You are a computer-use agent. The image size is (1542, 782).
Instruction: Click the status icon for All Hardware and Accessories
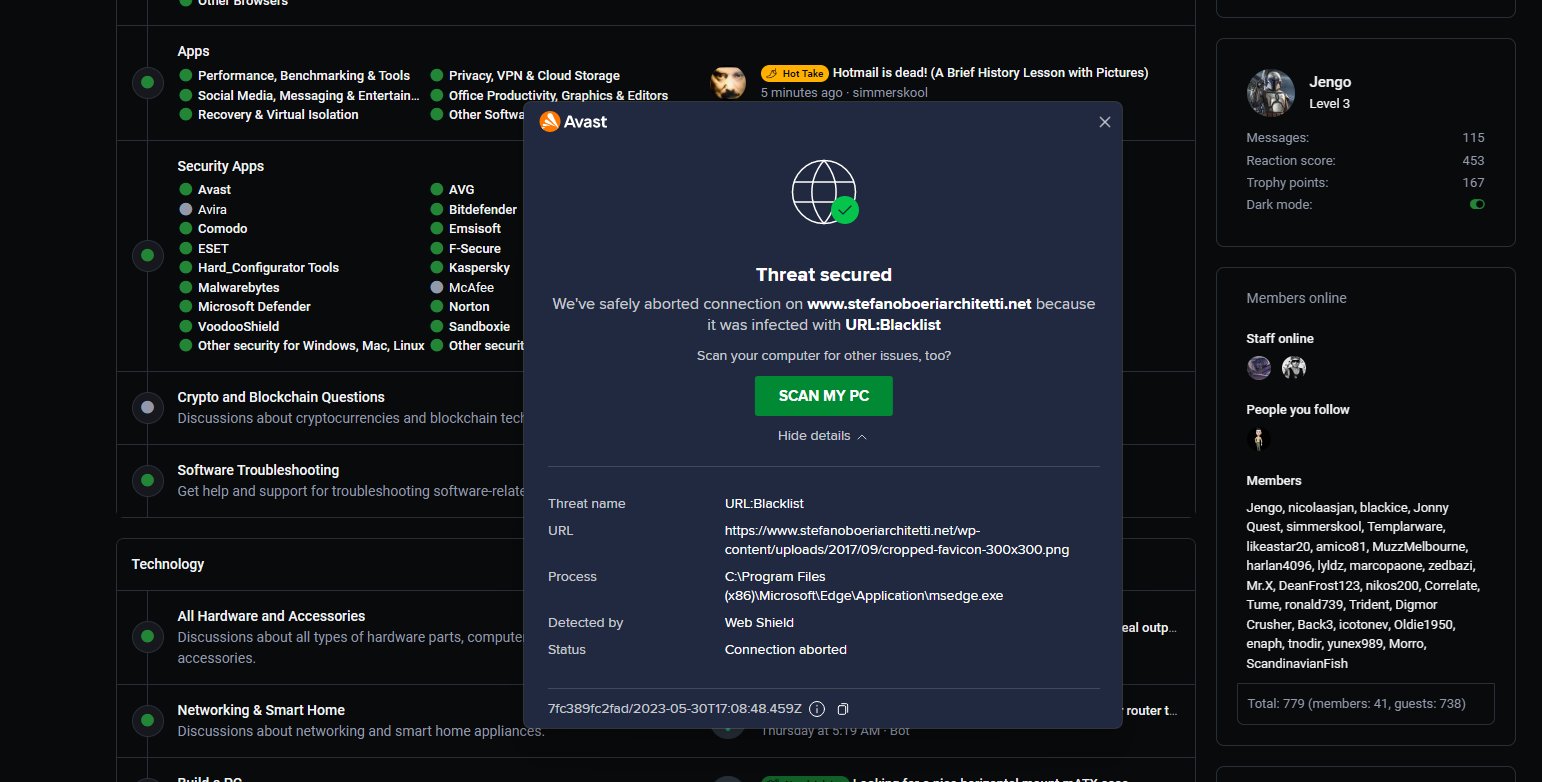tap(148, 636)
